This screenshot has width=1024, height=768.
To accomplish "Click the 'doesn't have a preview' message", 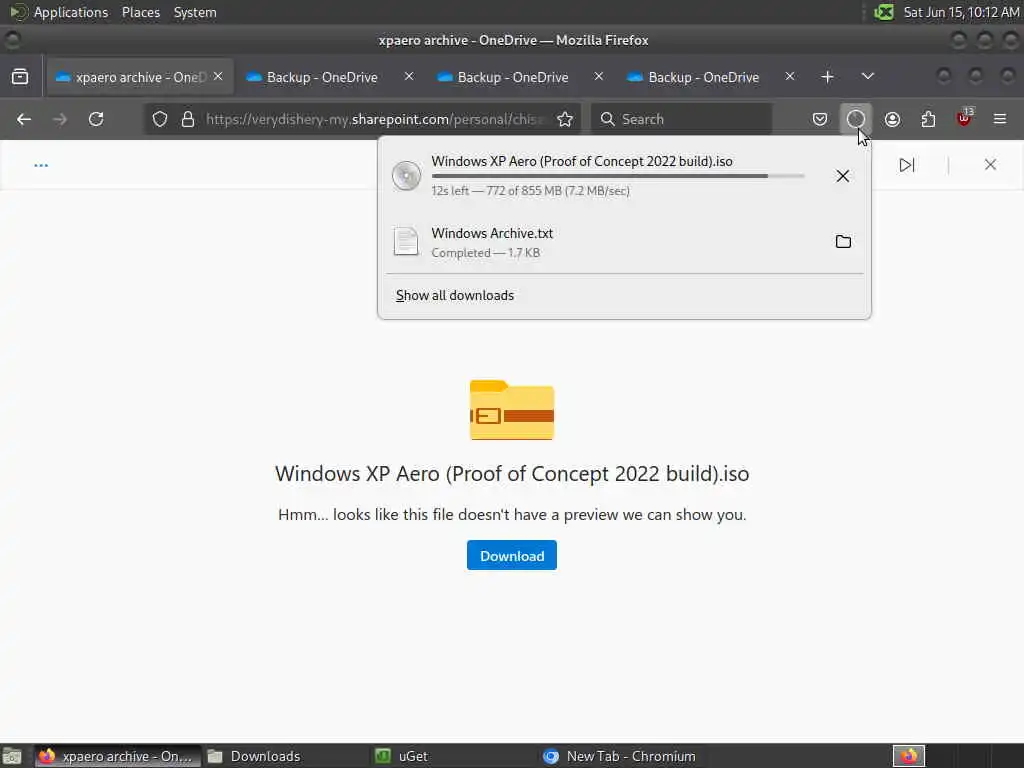I will pyautogui.click(x=512, y=515).
